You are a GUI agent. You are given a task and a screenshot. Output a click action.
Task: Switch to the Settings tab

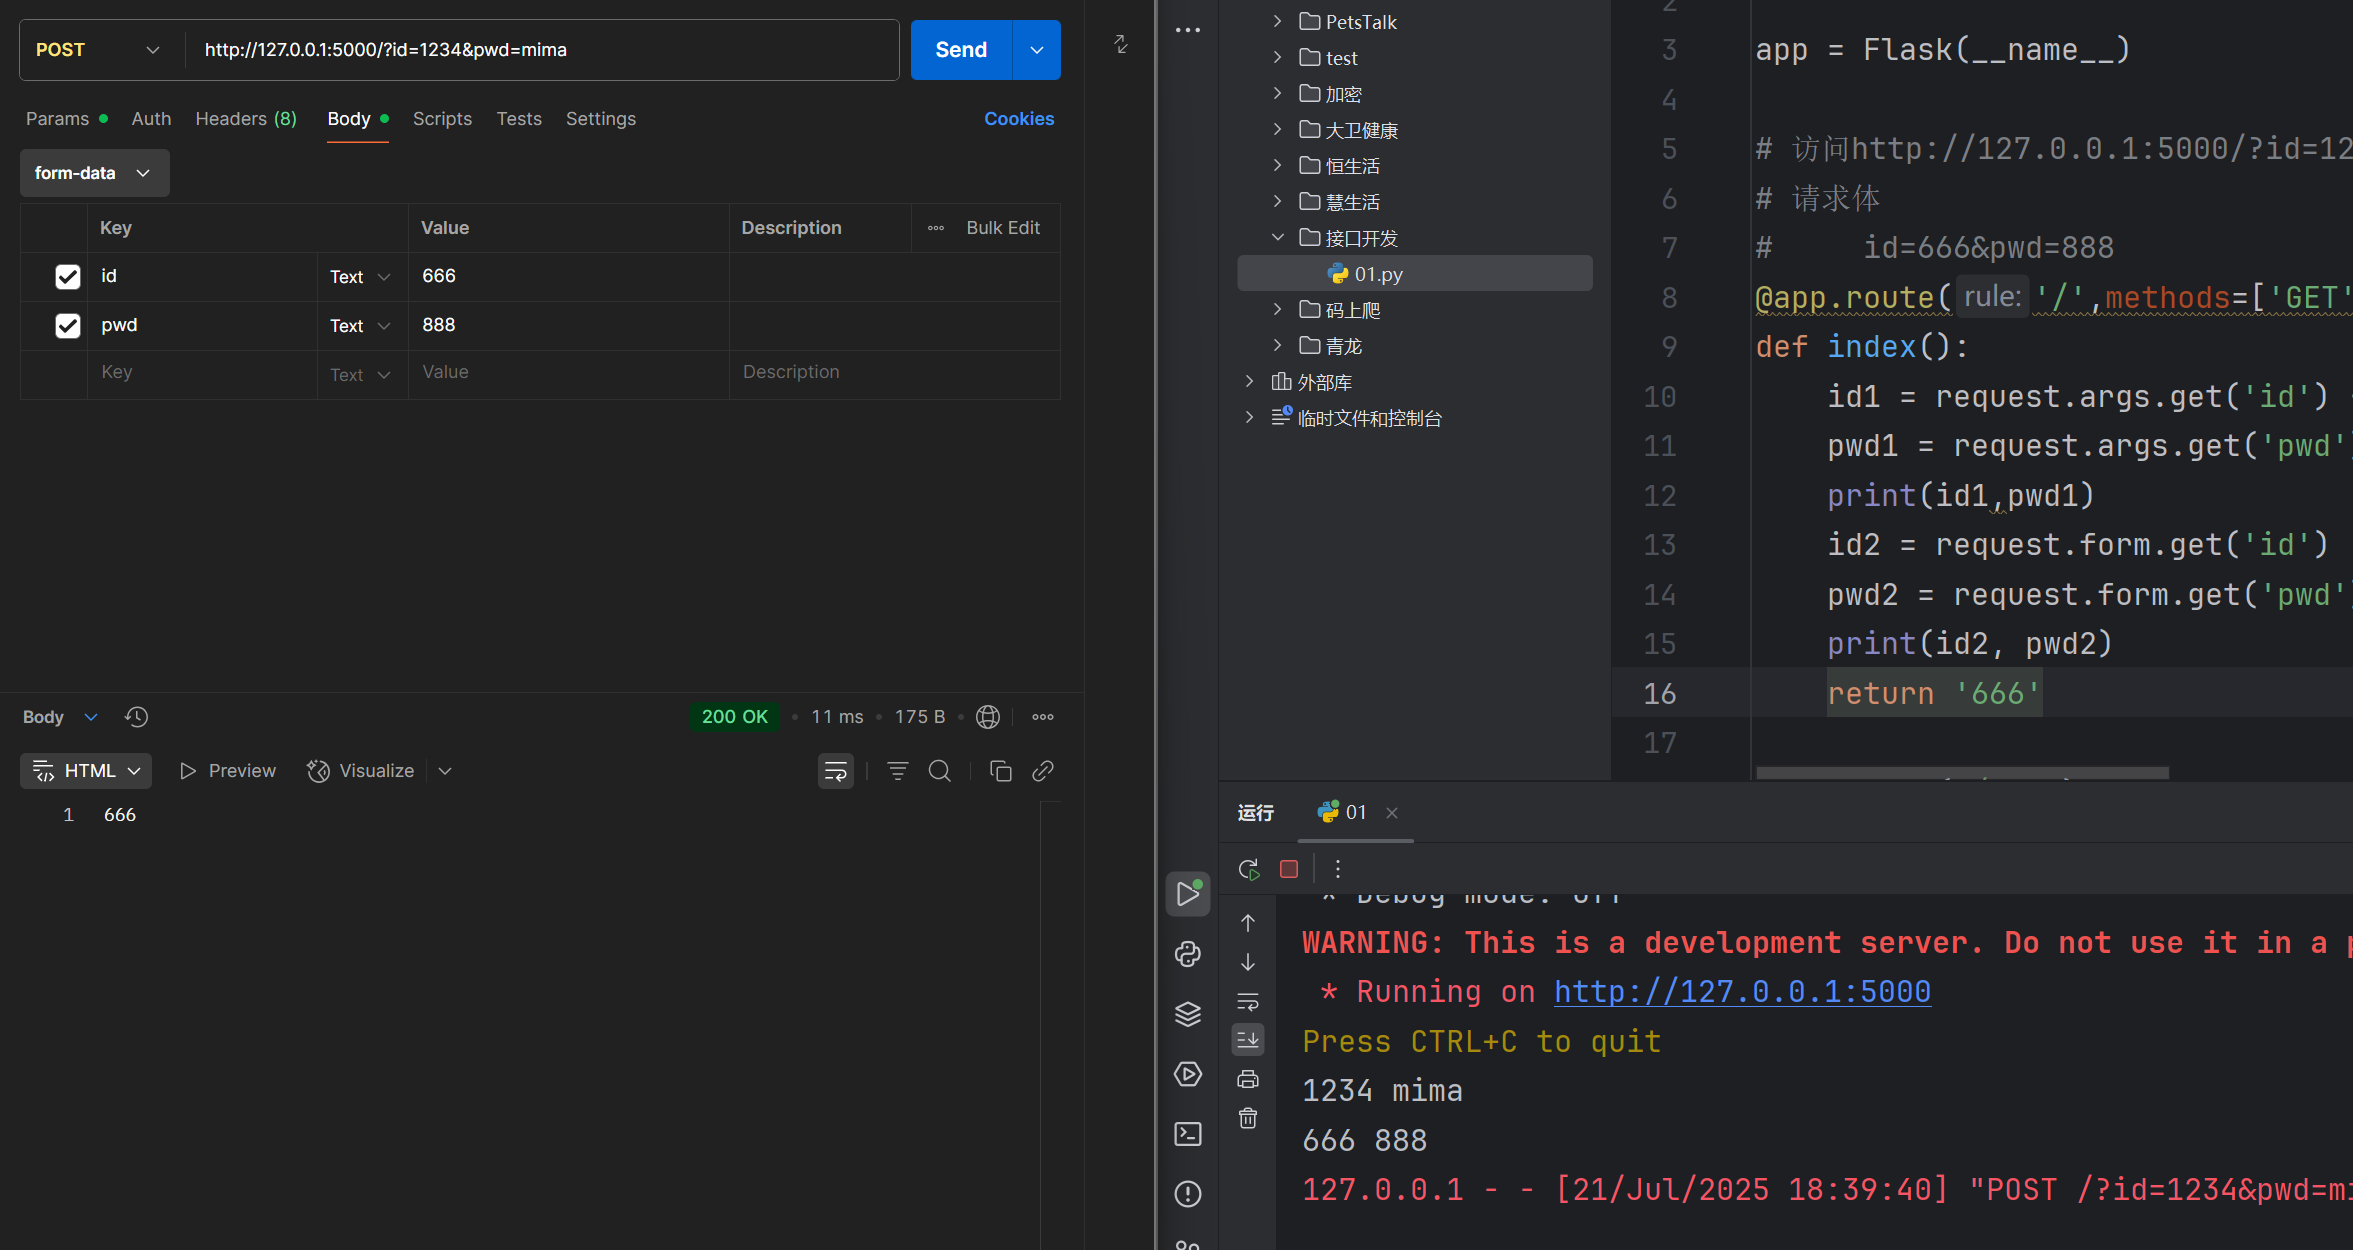click(601, 119)
